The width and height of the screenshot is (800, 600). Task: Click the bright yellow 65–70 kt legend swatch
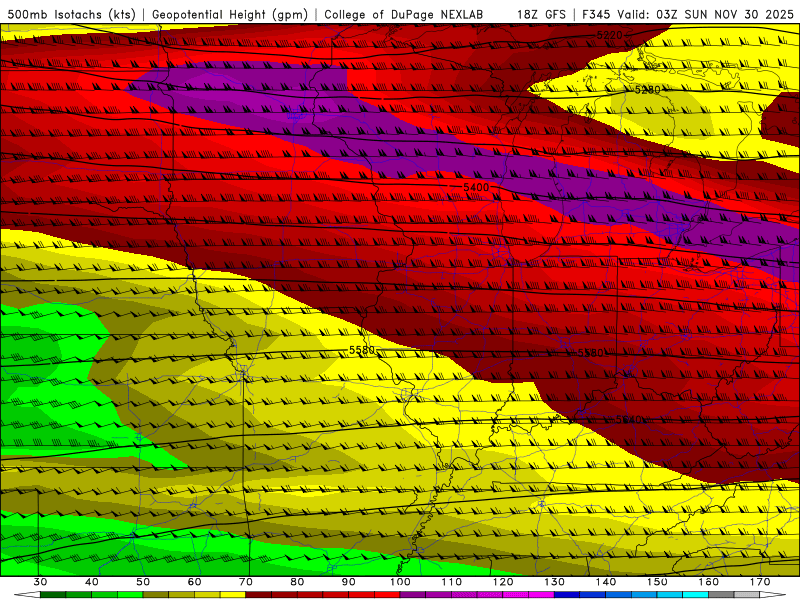tap(233, 595)
